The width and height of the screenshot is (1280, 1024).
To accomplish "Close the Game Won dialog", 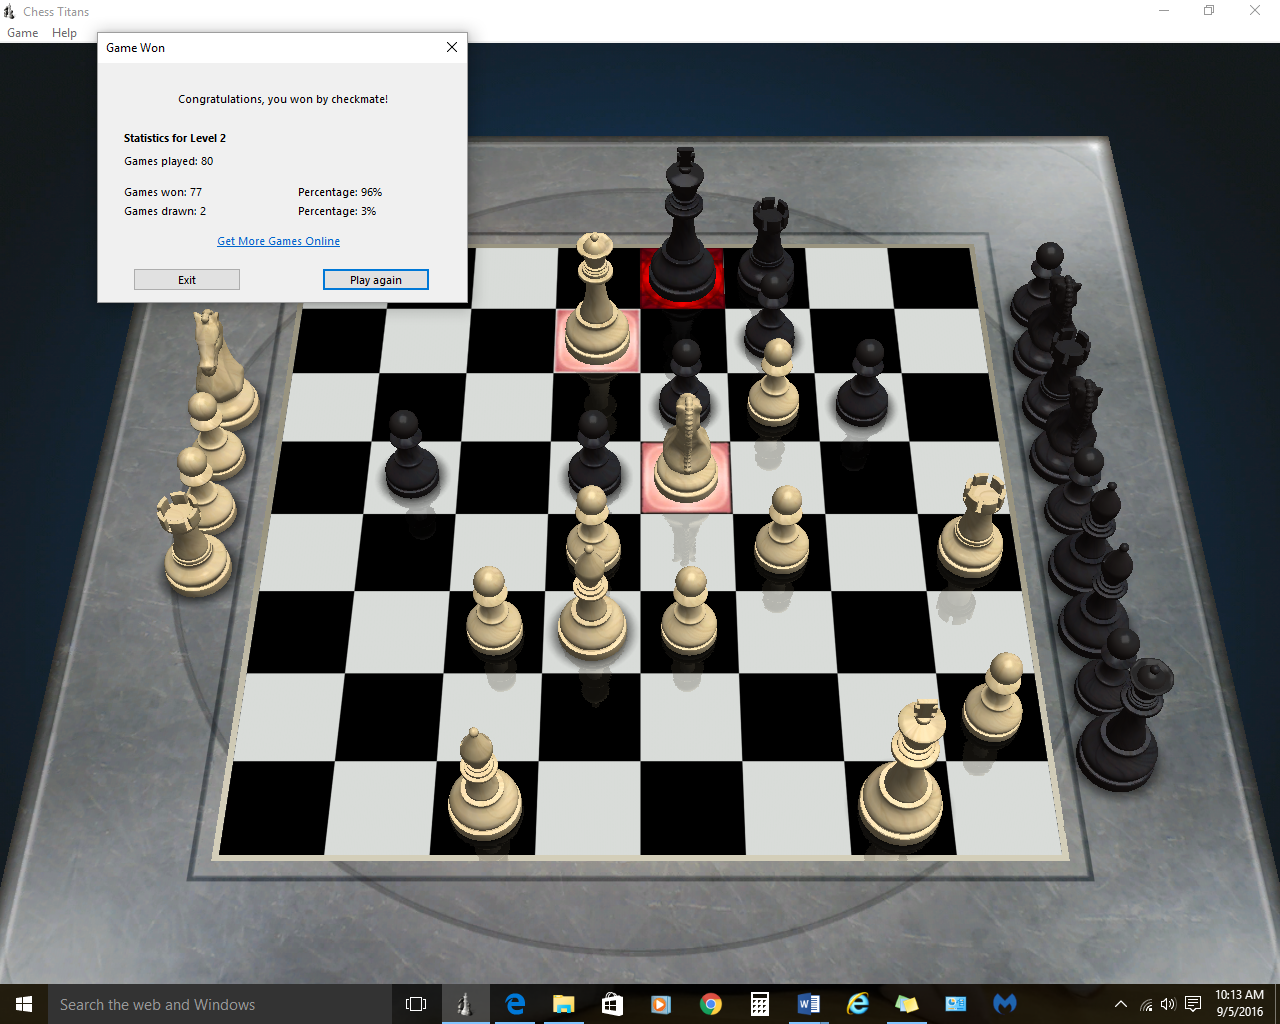I will (x=452, y=47).
